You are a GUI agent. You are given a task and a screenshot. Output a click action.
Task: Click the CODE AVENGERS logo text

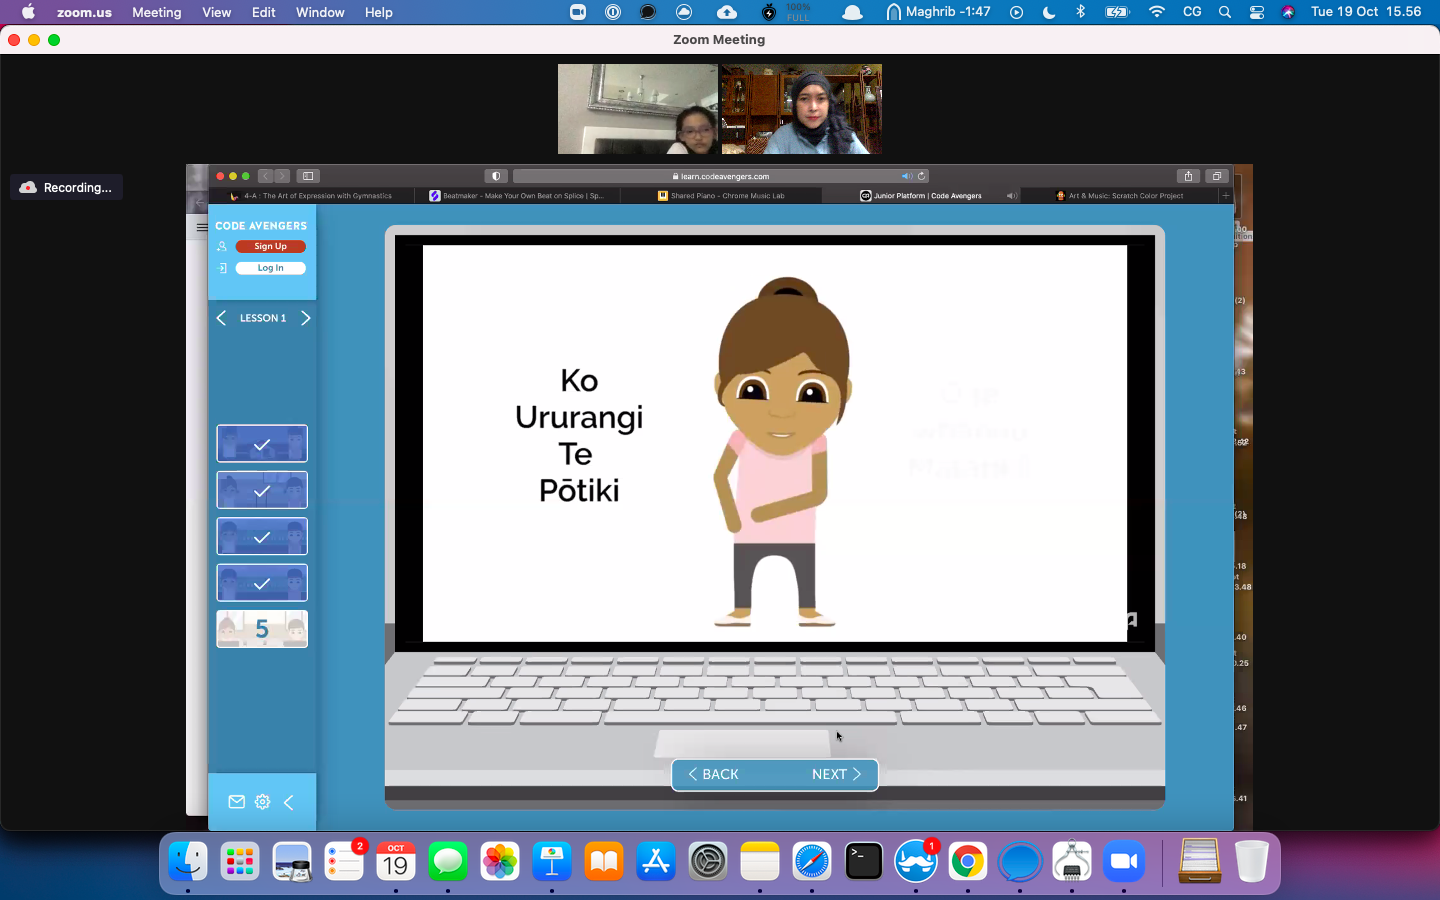click(x=261, y=226)
